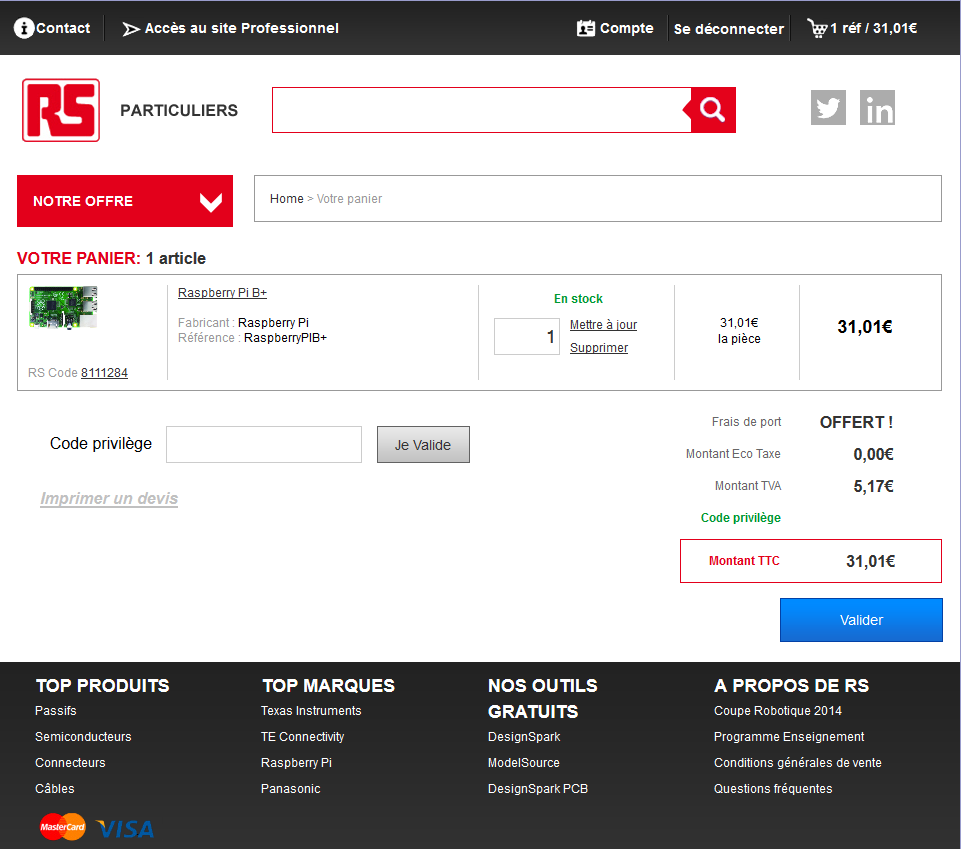
Task: Select Se déconnecter to log out
Action: coord(729,29)
